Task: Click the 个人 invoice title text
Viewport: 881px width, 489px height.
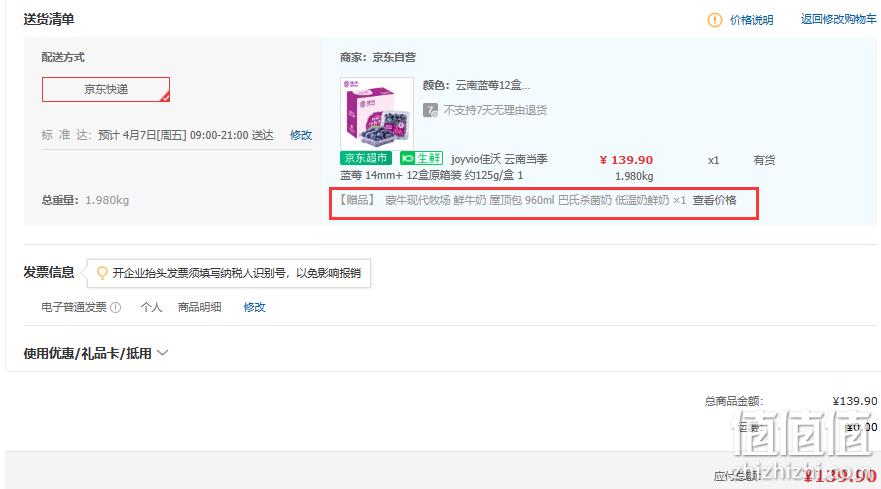Action: (x=151, y=307)
